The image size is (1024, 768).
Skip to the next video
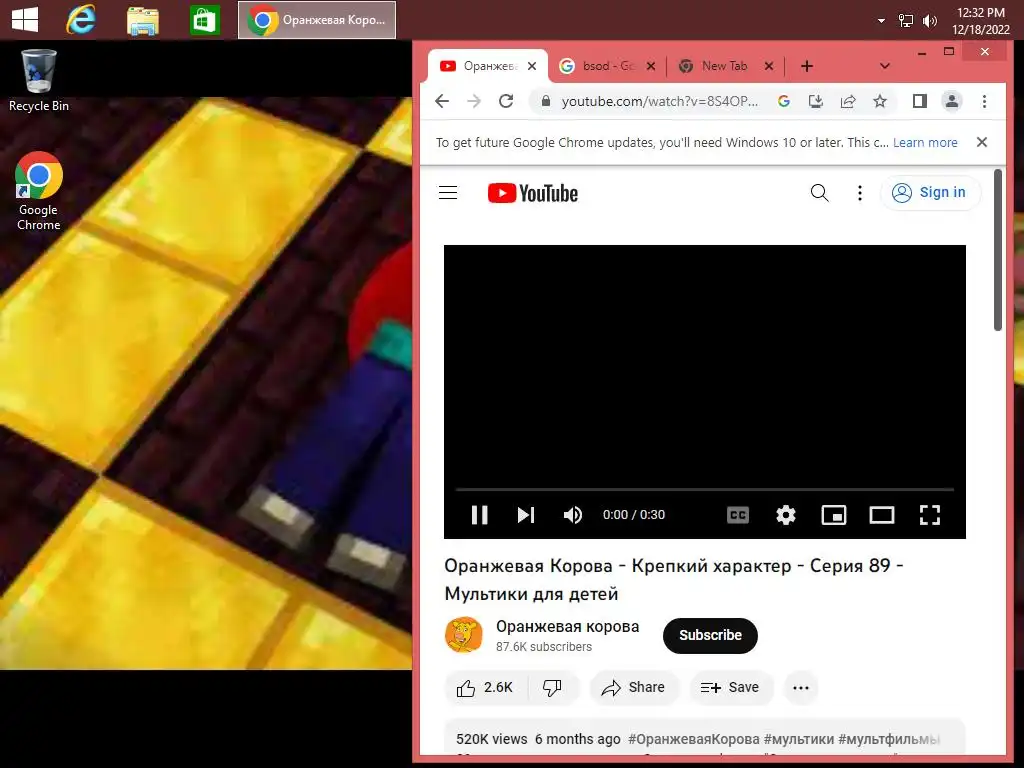click(x=526, y=515)
